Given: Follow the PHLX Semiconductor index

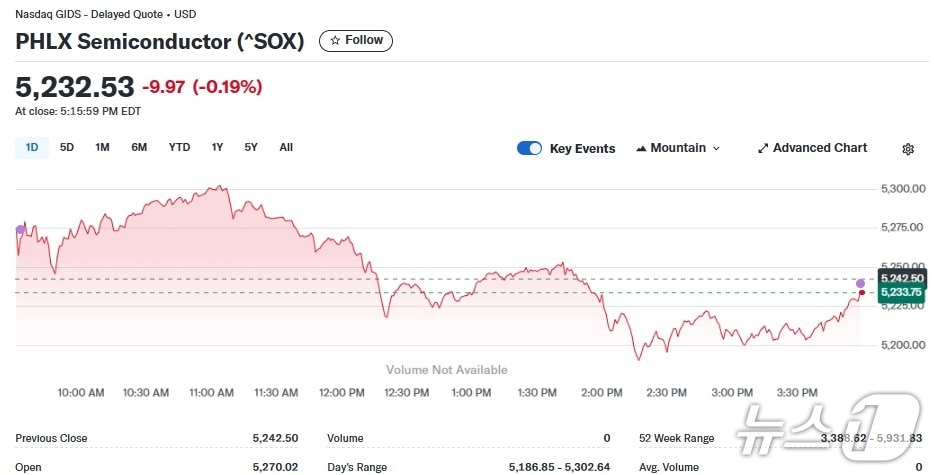Looking at the screenshot, I should 356,41.
